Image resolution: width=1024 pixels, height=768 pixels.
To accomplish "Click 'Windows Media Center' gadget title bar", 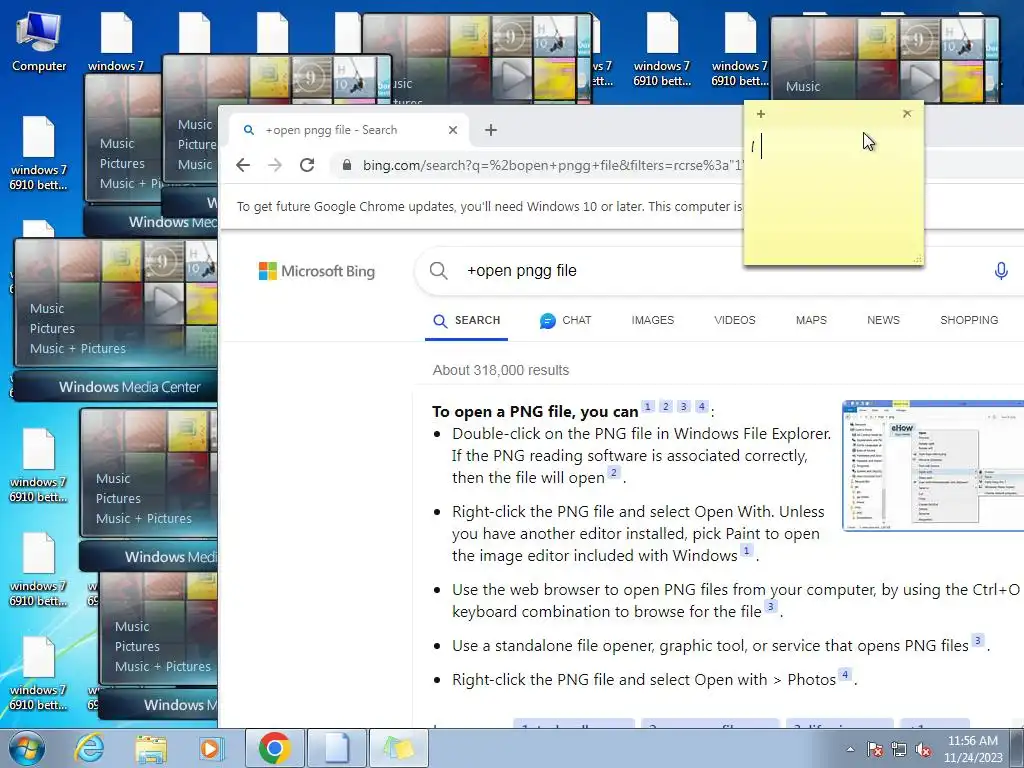I will coord(116,387).
